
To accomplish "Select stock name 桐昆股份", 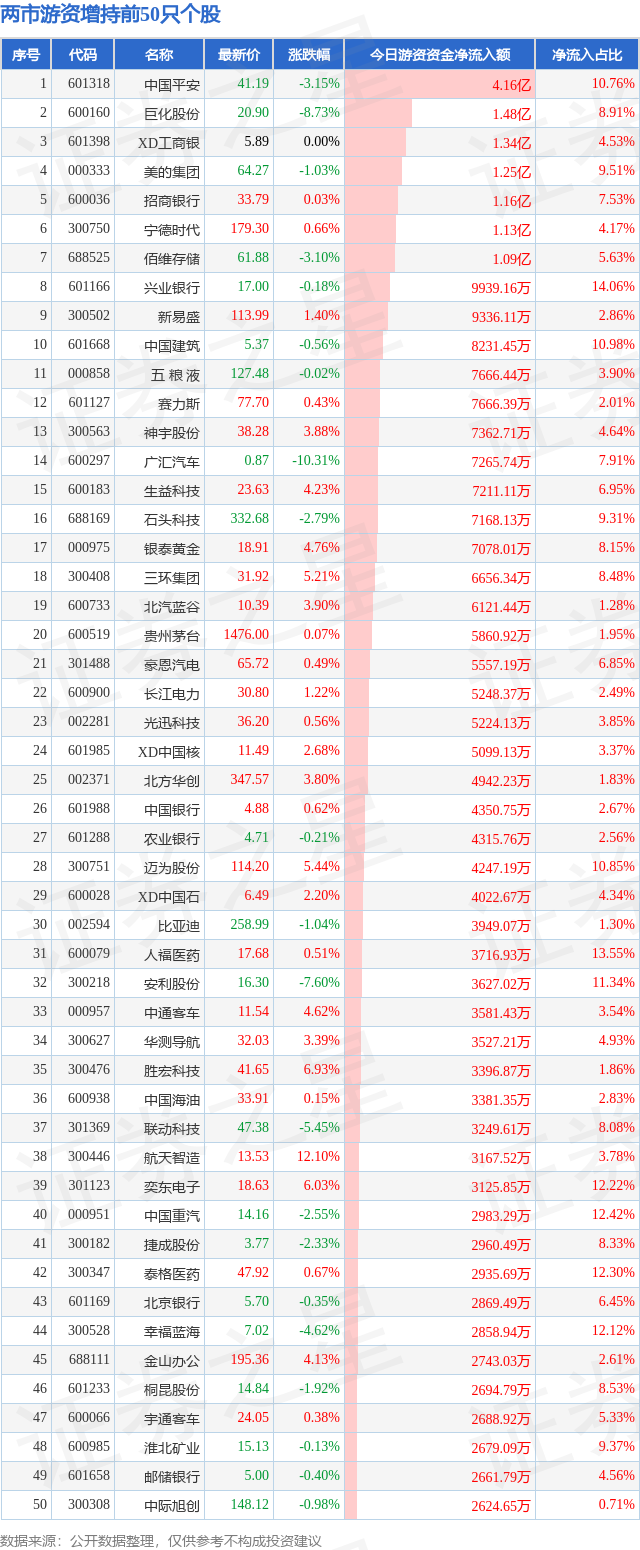I will click(x=172, y=1390).
